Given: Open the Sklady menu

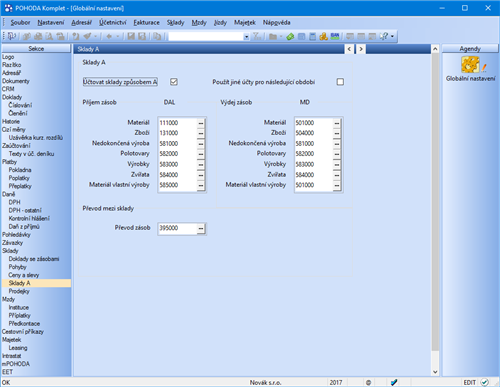Looking at the screenshot, I should 175,22.
